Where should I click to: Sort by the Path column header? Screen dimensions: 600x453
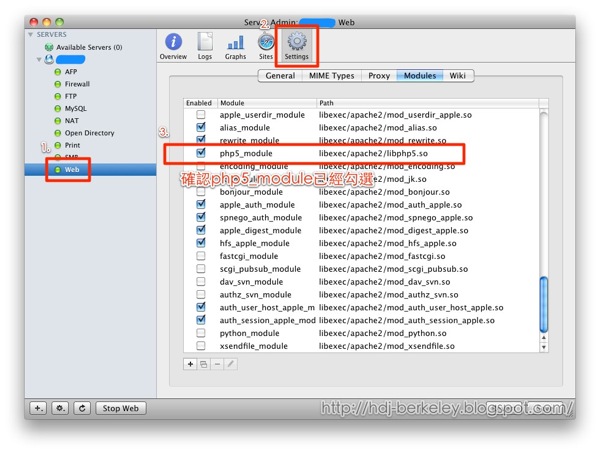(427, 103)
